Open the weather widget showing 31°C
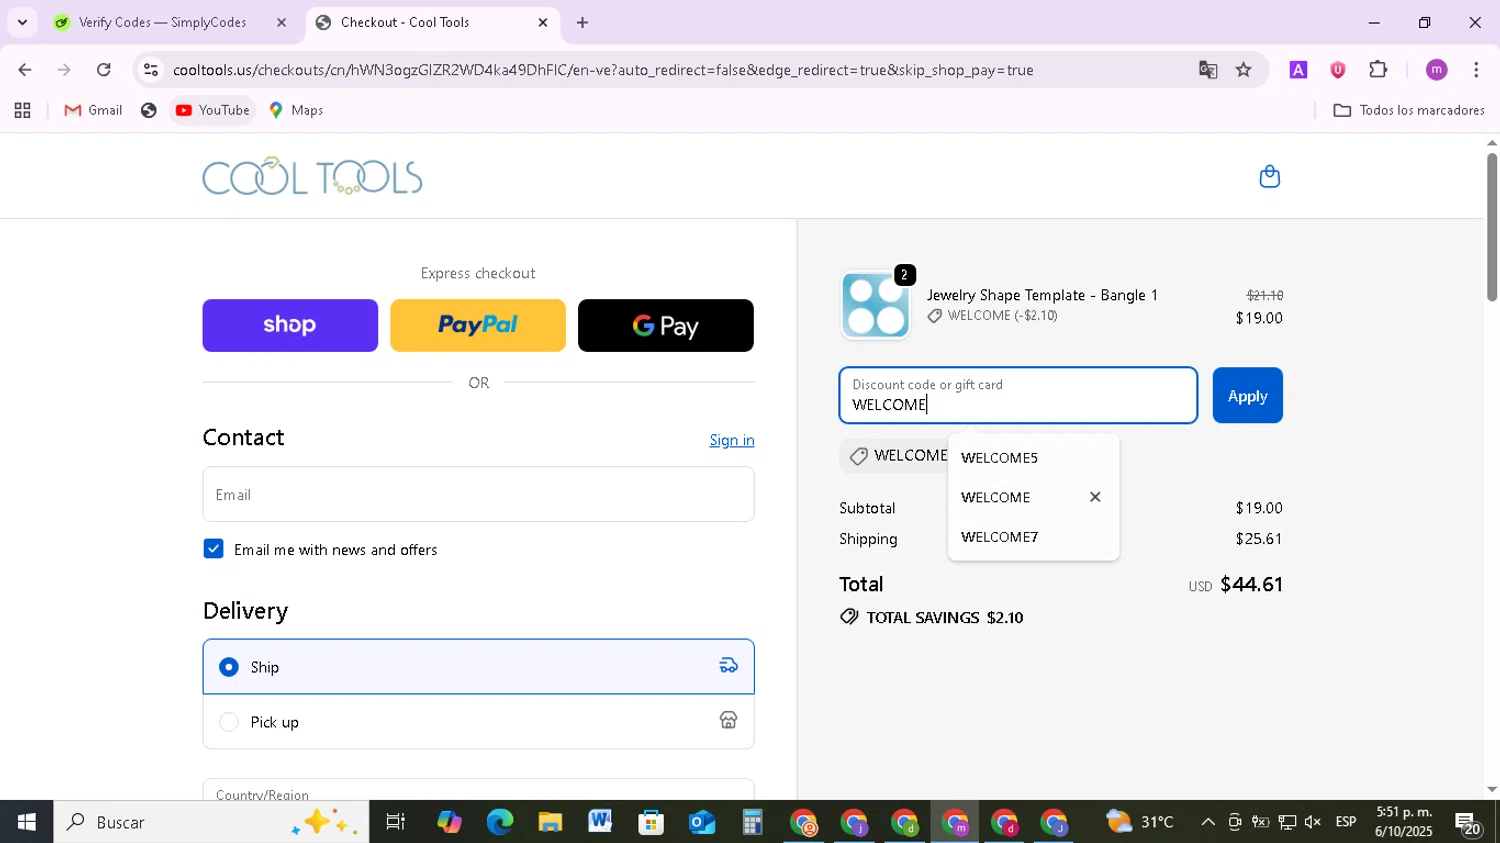The width and height of the screenshot is (1500, 843). (x=1140, y=822)
